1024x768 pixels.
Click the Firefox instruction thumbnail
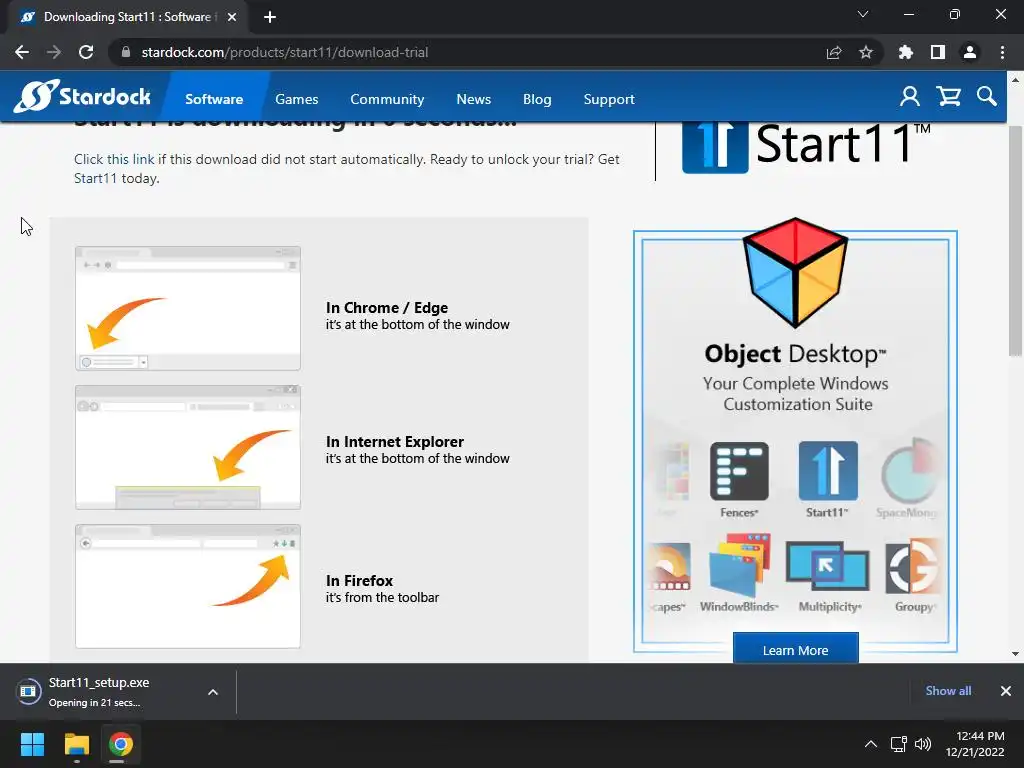pos(188,586)
